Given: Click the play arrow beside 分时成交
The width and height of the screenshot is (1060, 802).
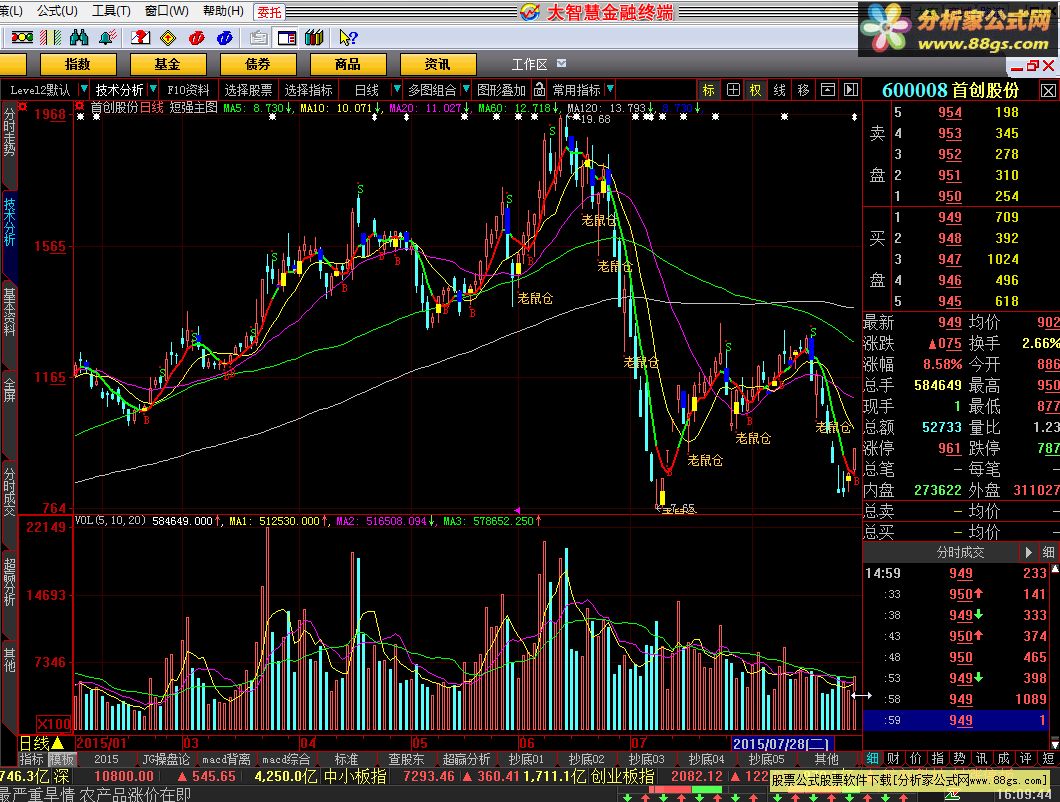Looking at the screenshot, I should [x=1028, y=552].
